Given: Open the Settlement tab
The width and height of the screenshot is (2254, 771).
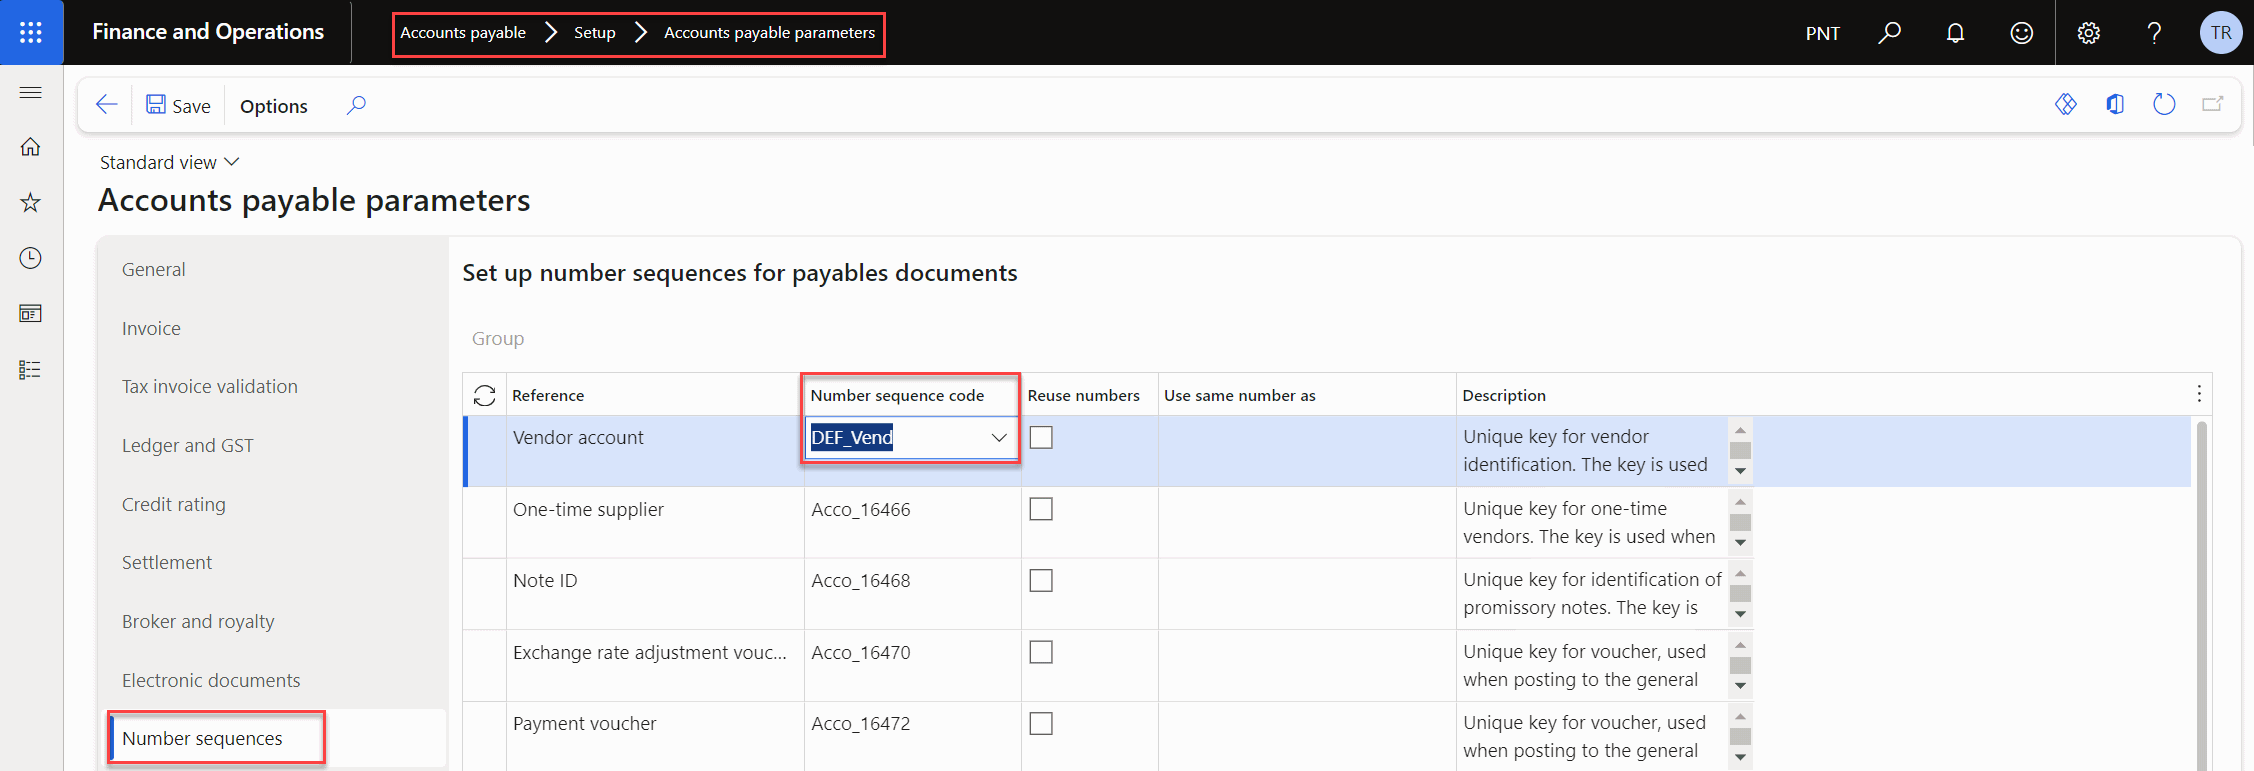Looking at the screenshot, I should click(x=167, y=562).
